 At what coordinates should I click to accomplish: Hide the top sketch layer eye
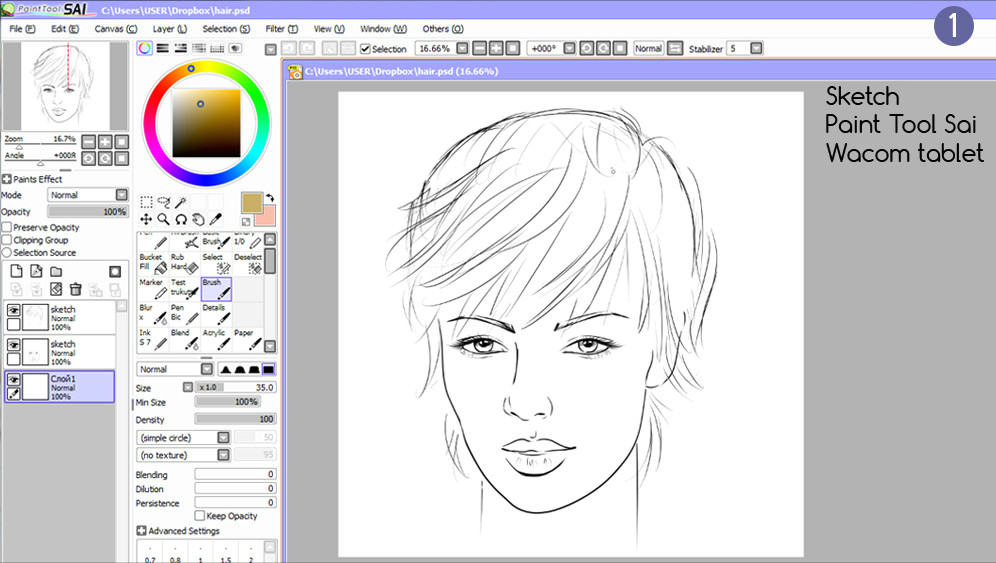click(13, 310)
